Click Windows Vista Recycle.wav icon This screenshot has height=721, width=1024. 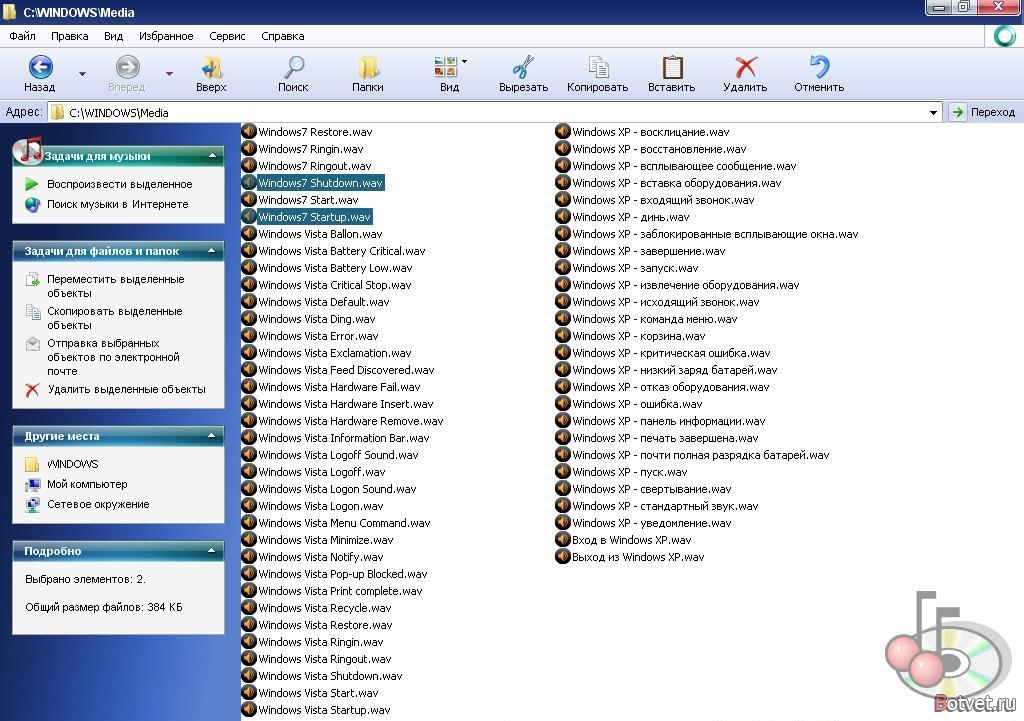(x=249, y=607)
